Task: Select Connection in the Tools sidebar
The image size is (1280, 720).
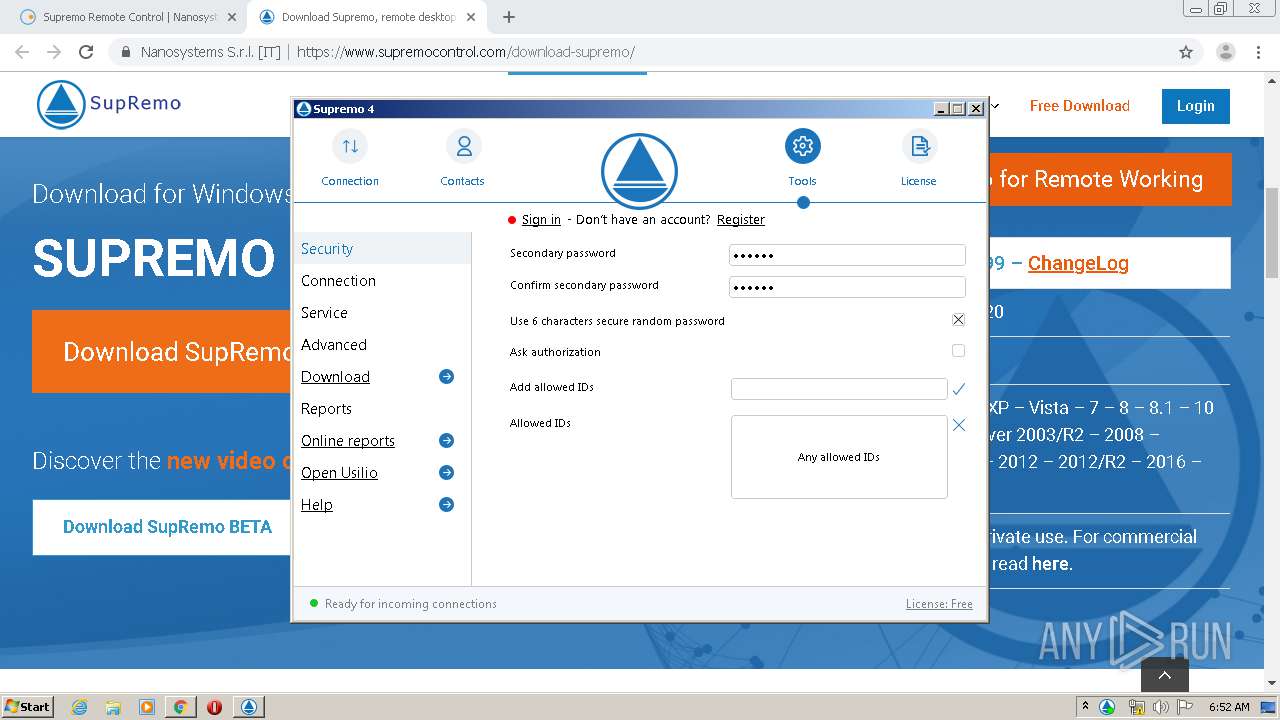Action: pyautogui.click(x=382, y=281)
